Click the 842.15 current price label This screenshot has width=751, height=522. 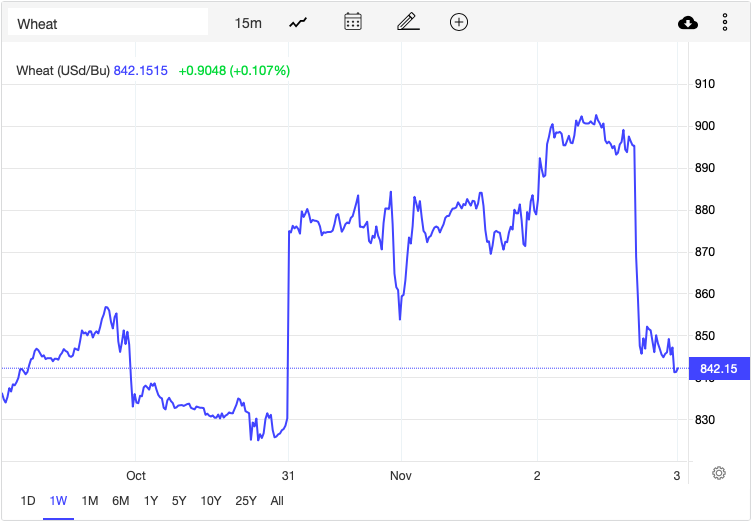(719, 368)
